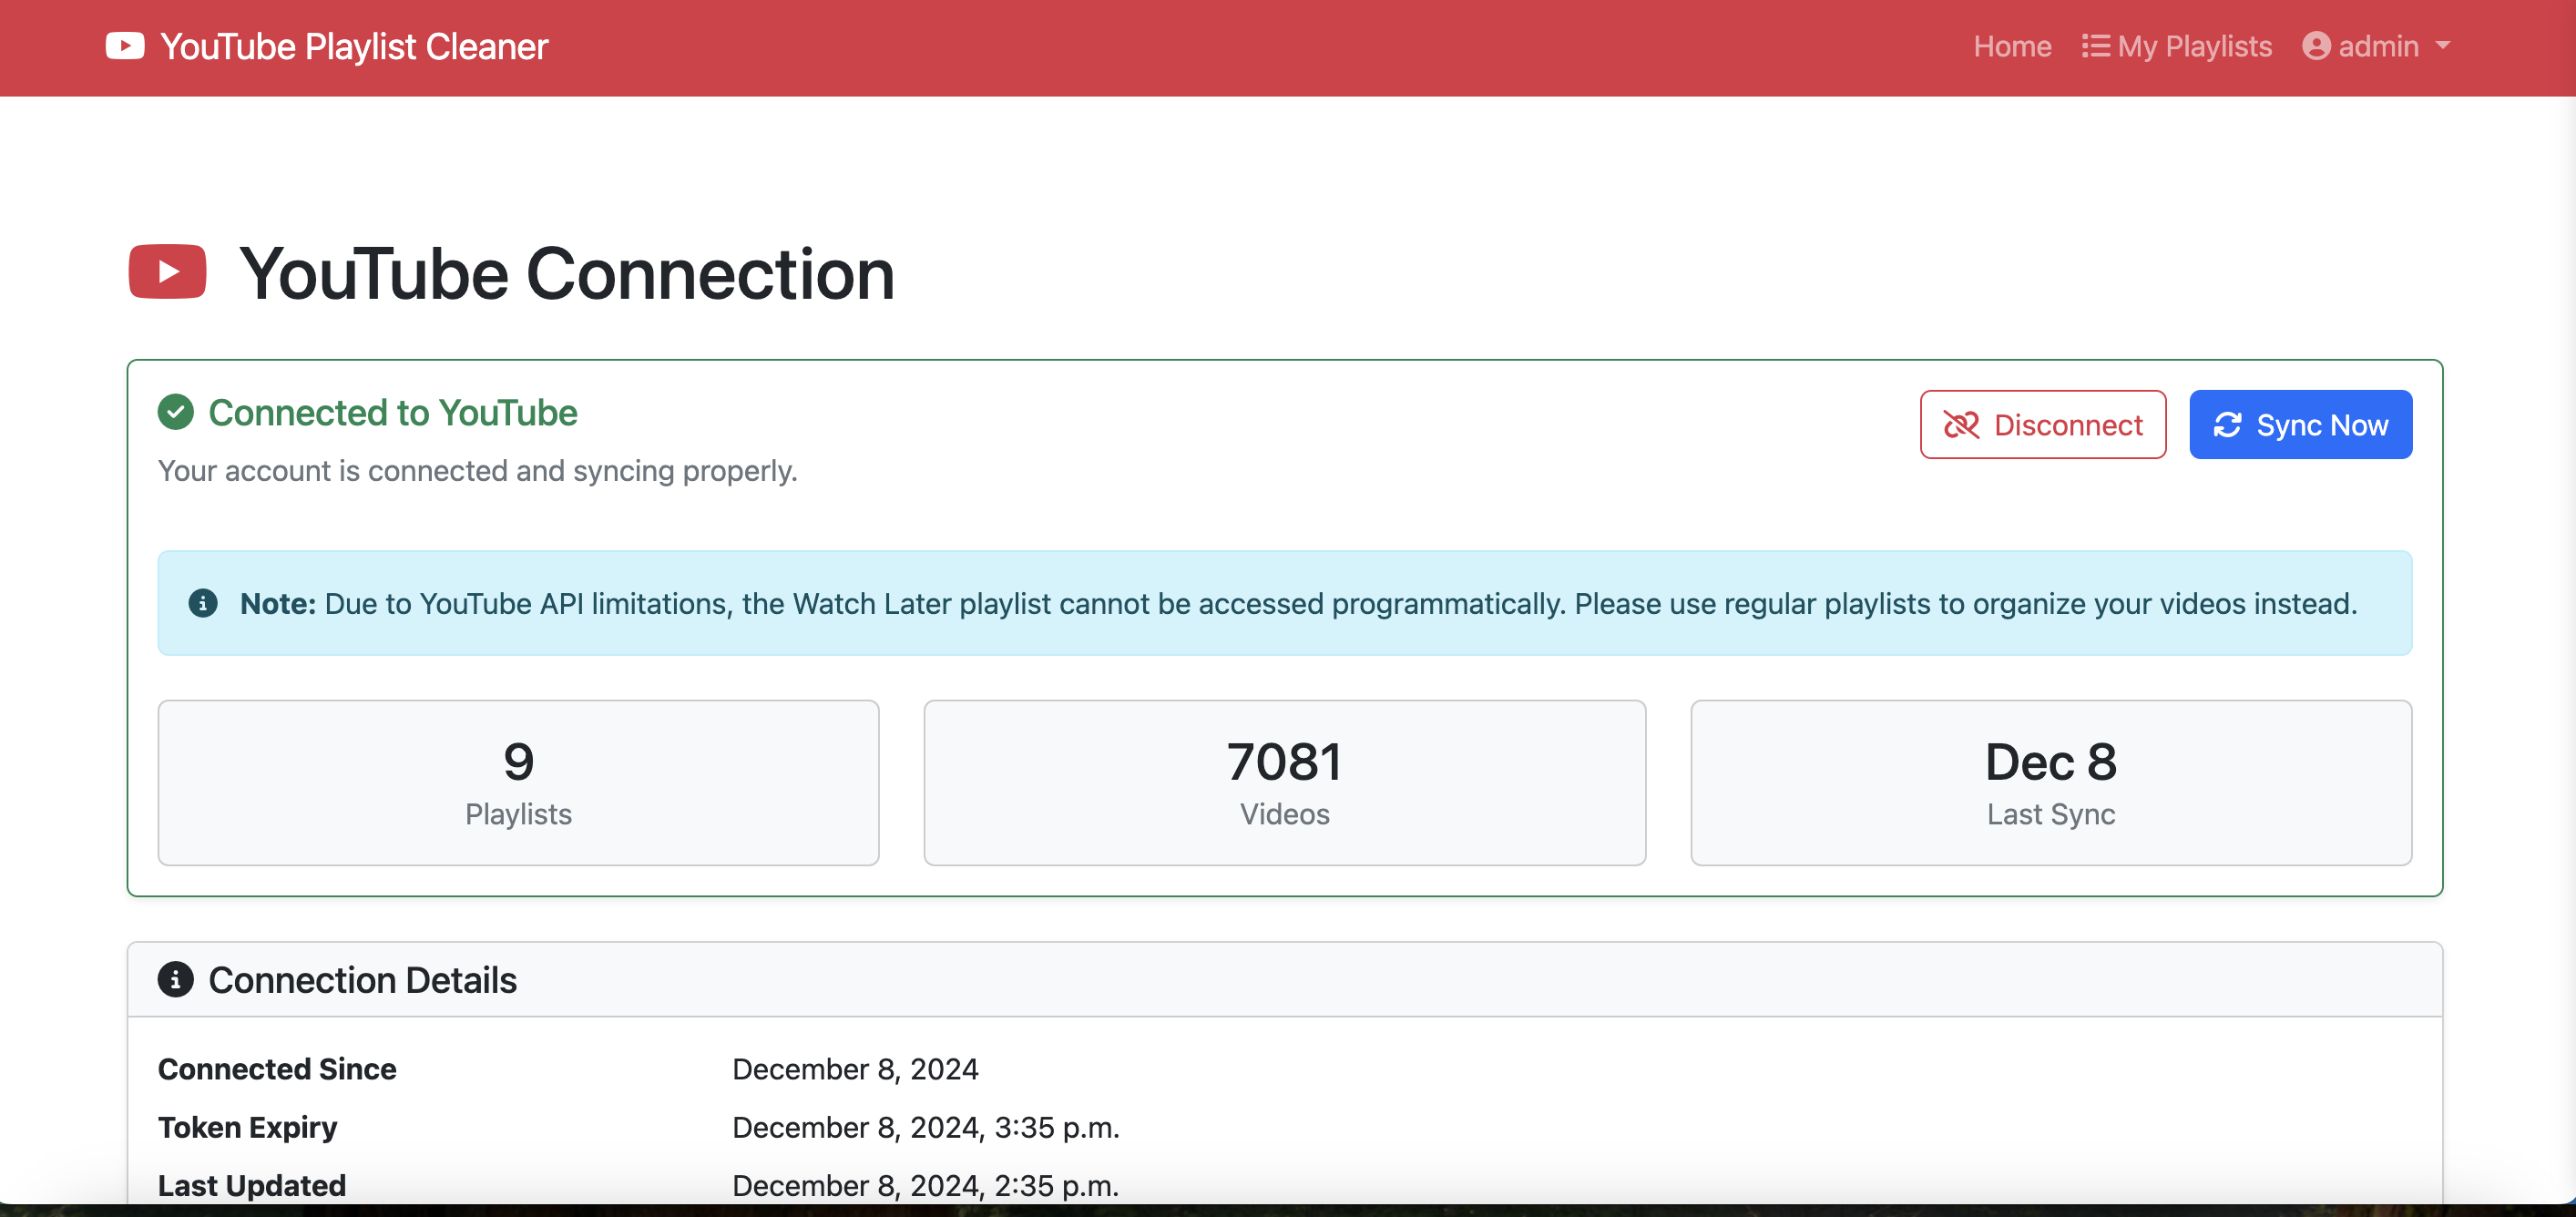Open My Playlists from the navbar
This screenshot has height=1217, width=2576.
click(x=2176, y=46)
